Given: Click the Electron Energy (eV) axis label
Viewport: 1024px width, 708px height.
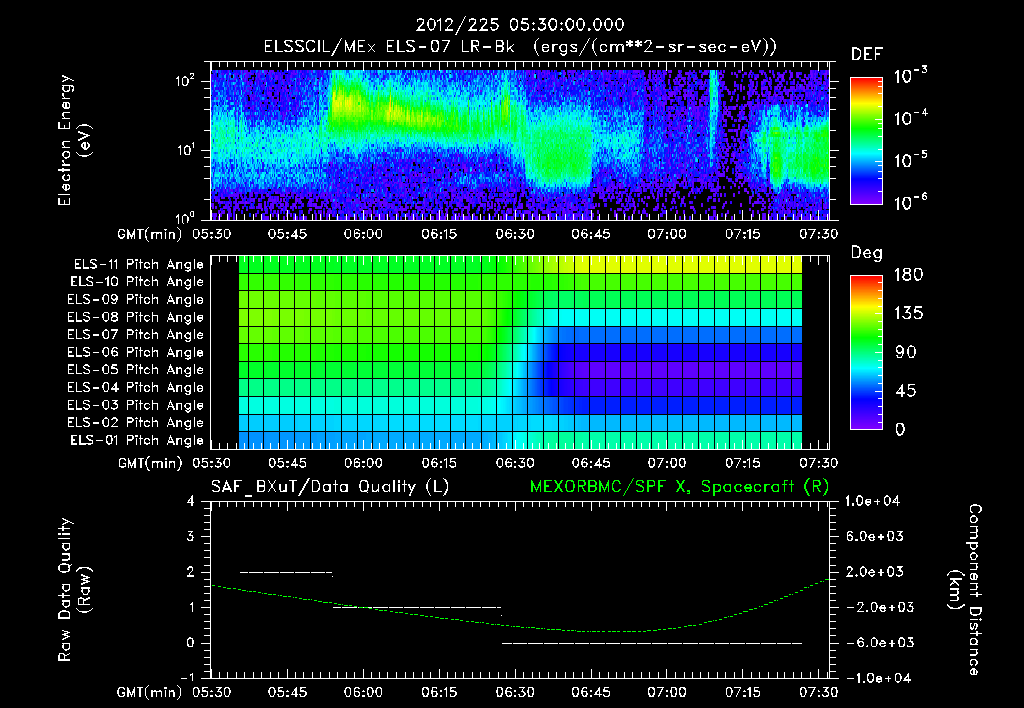Looking at the screenshot, I should (x=73, y=140).
